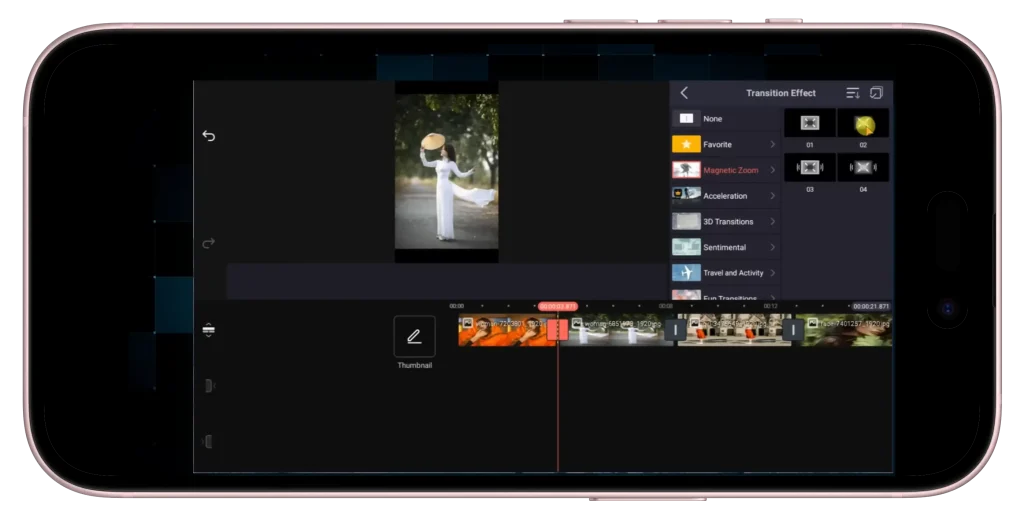
Task: Expand Magnetic Zoom category chevron
Action: [x=773, y=170]
